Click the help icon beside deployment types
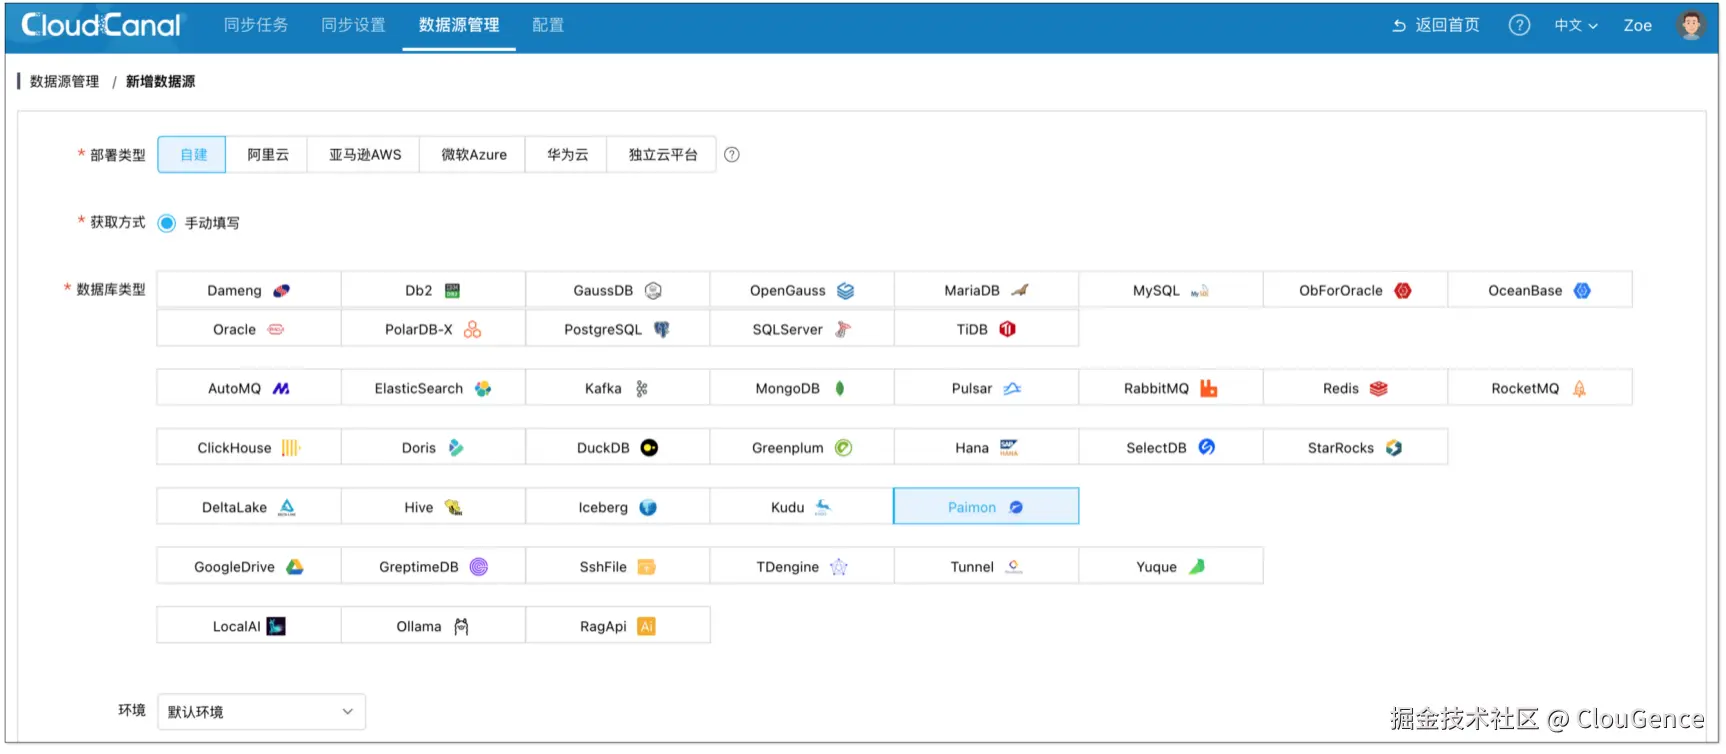Image resolution: width=1726 pixels, height=754 pixels. tap(732, 155)
